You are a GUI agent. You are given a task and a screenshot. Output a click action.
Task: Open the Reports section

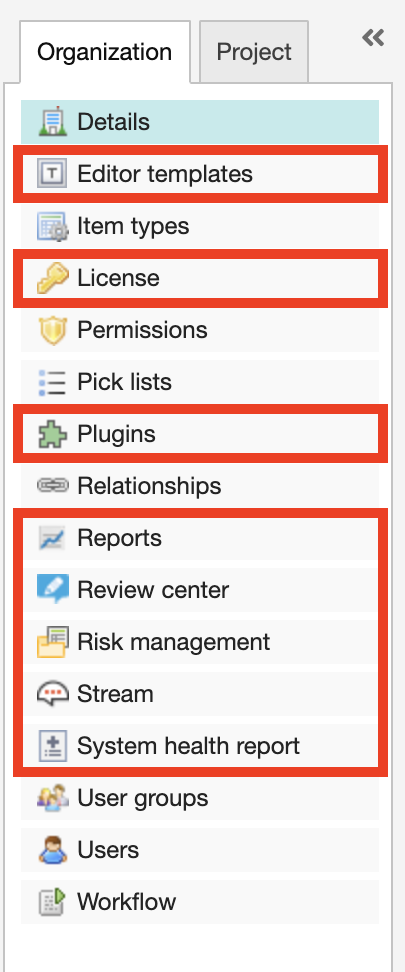click(200, 538)
